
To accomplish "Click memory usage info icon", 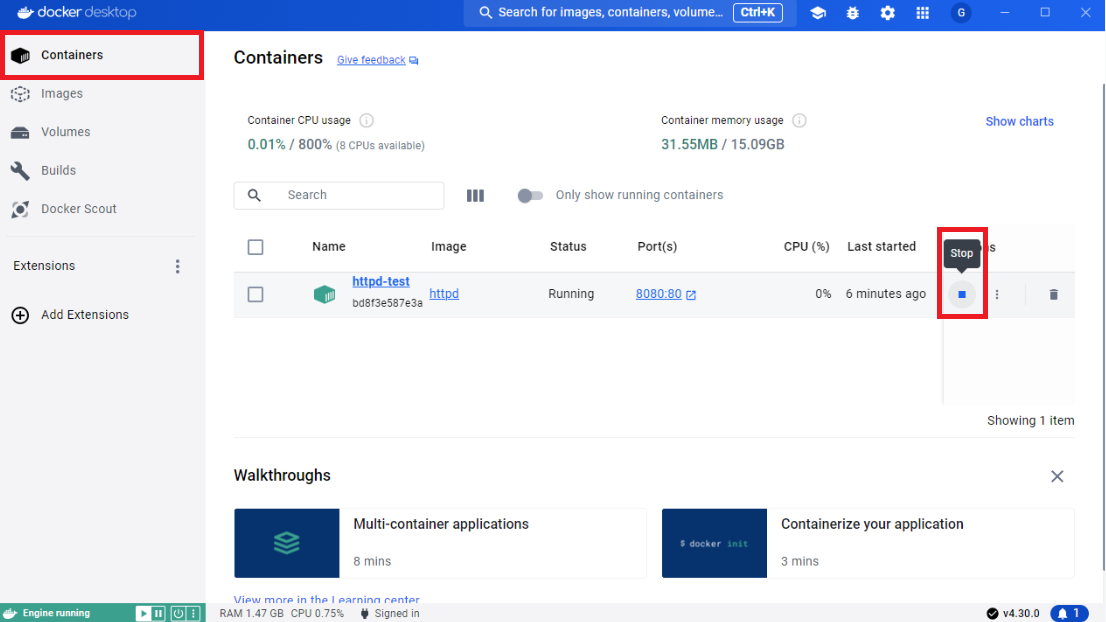I will coord(799,121).
